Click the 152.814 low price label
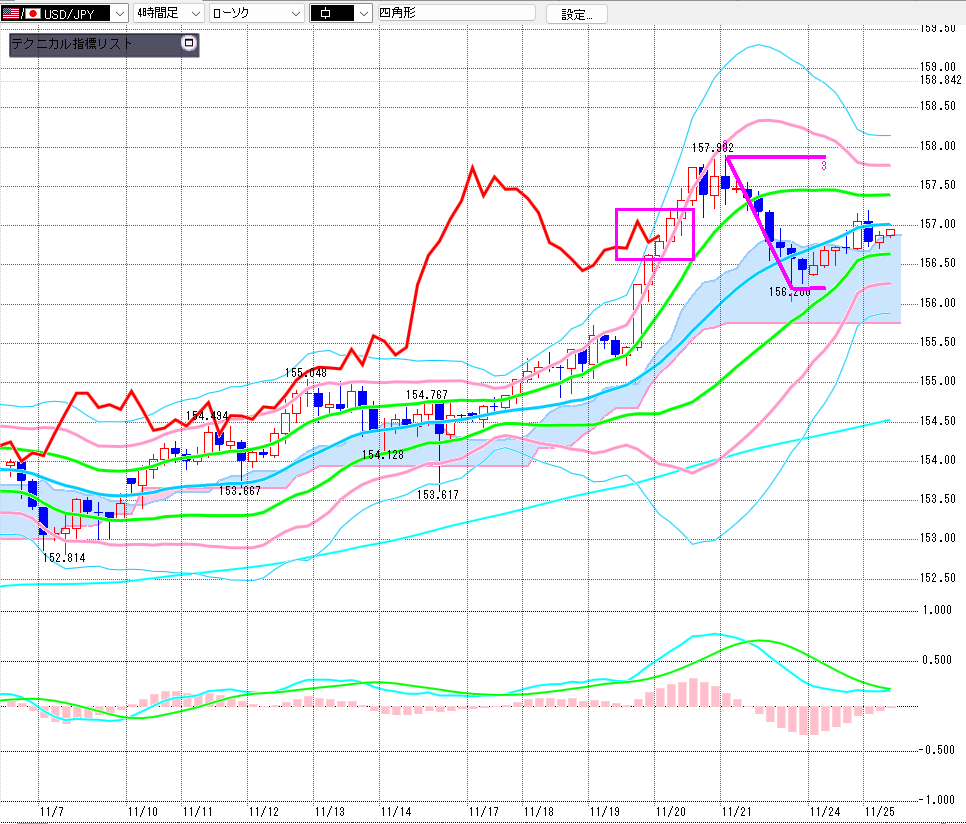Image resolution: width=966 pixels, height=824 pixels. 63,558
